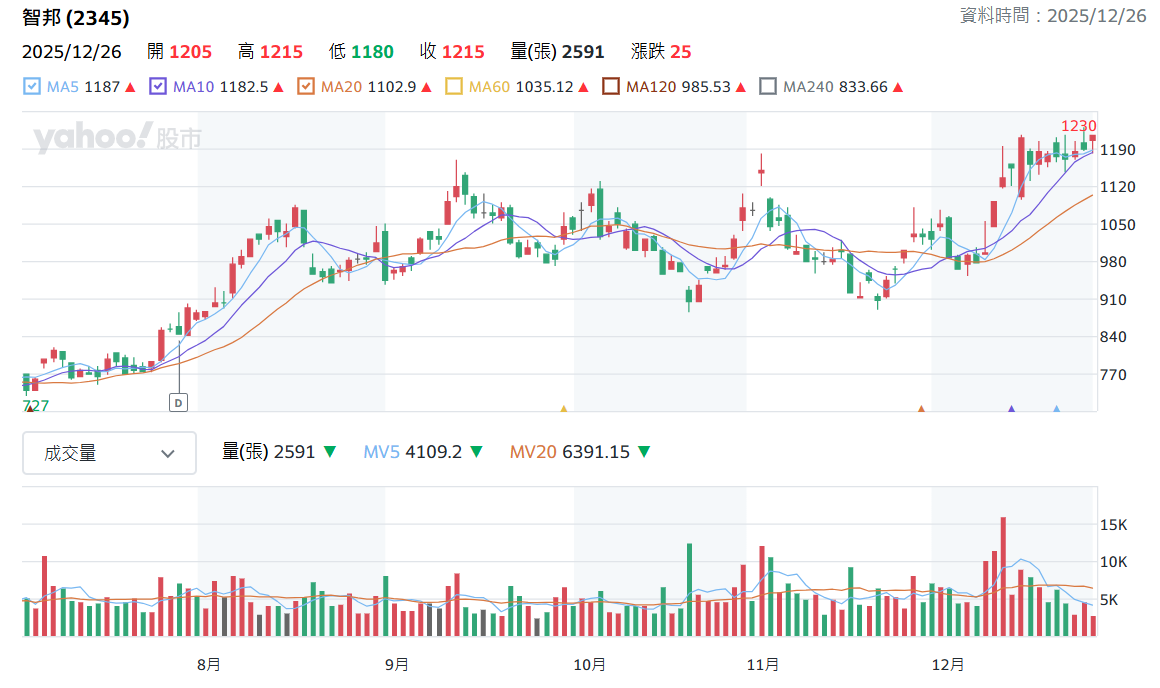Uncheck the MA20 moving average checkbox
This screenshot has height=688, width=1160.
click(x=306, y=87)
